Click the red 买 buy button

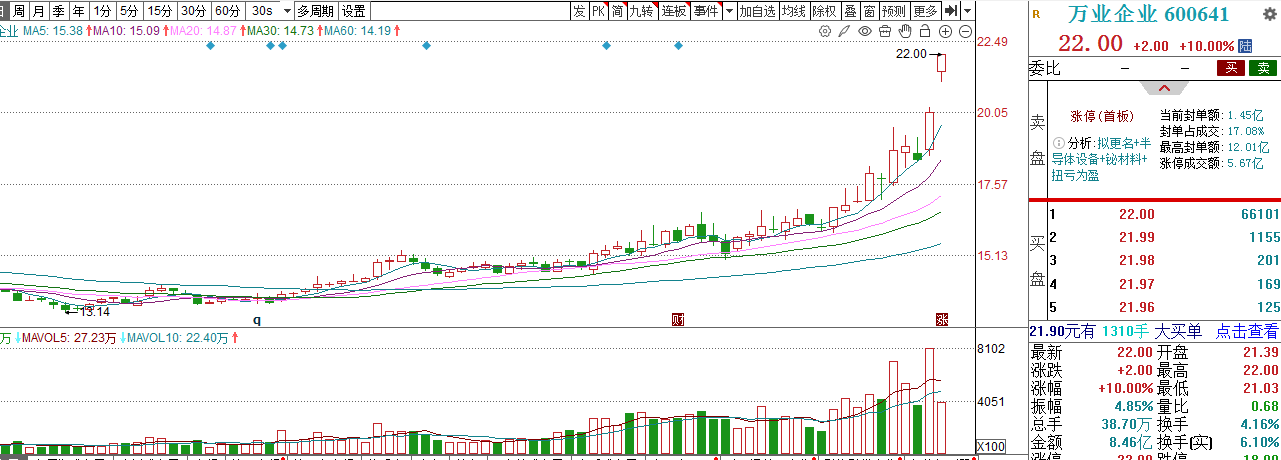[x=1232, y=68]
